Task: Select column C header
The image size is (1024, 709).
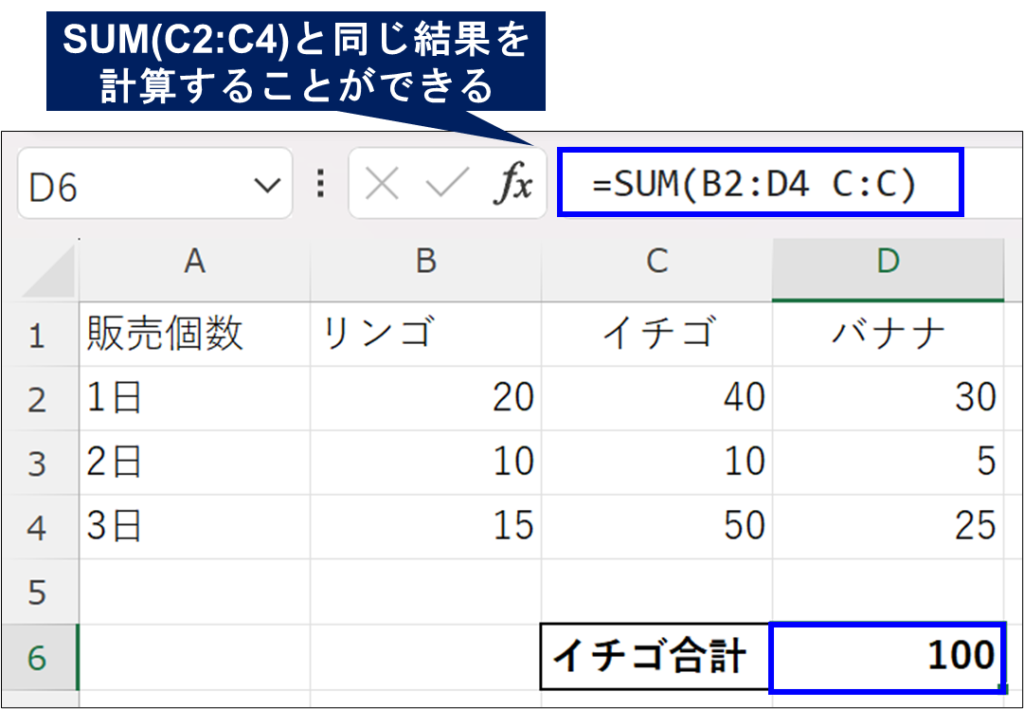Action: pyautogui.click(x=657, y=262)
